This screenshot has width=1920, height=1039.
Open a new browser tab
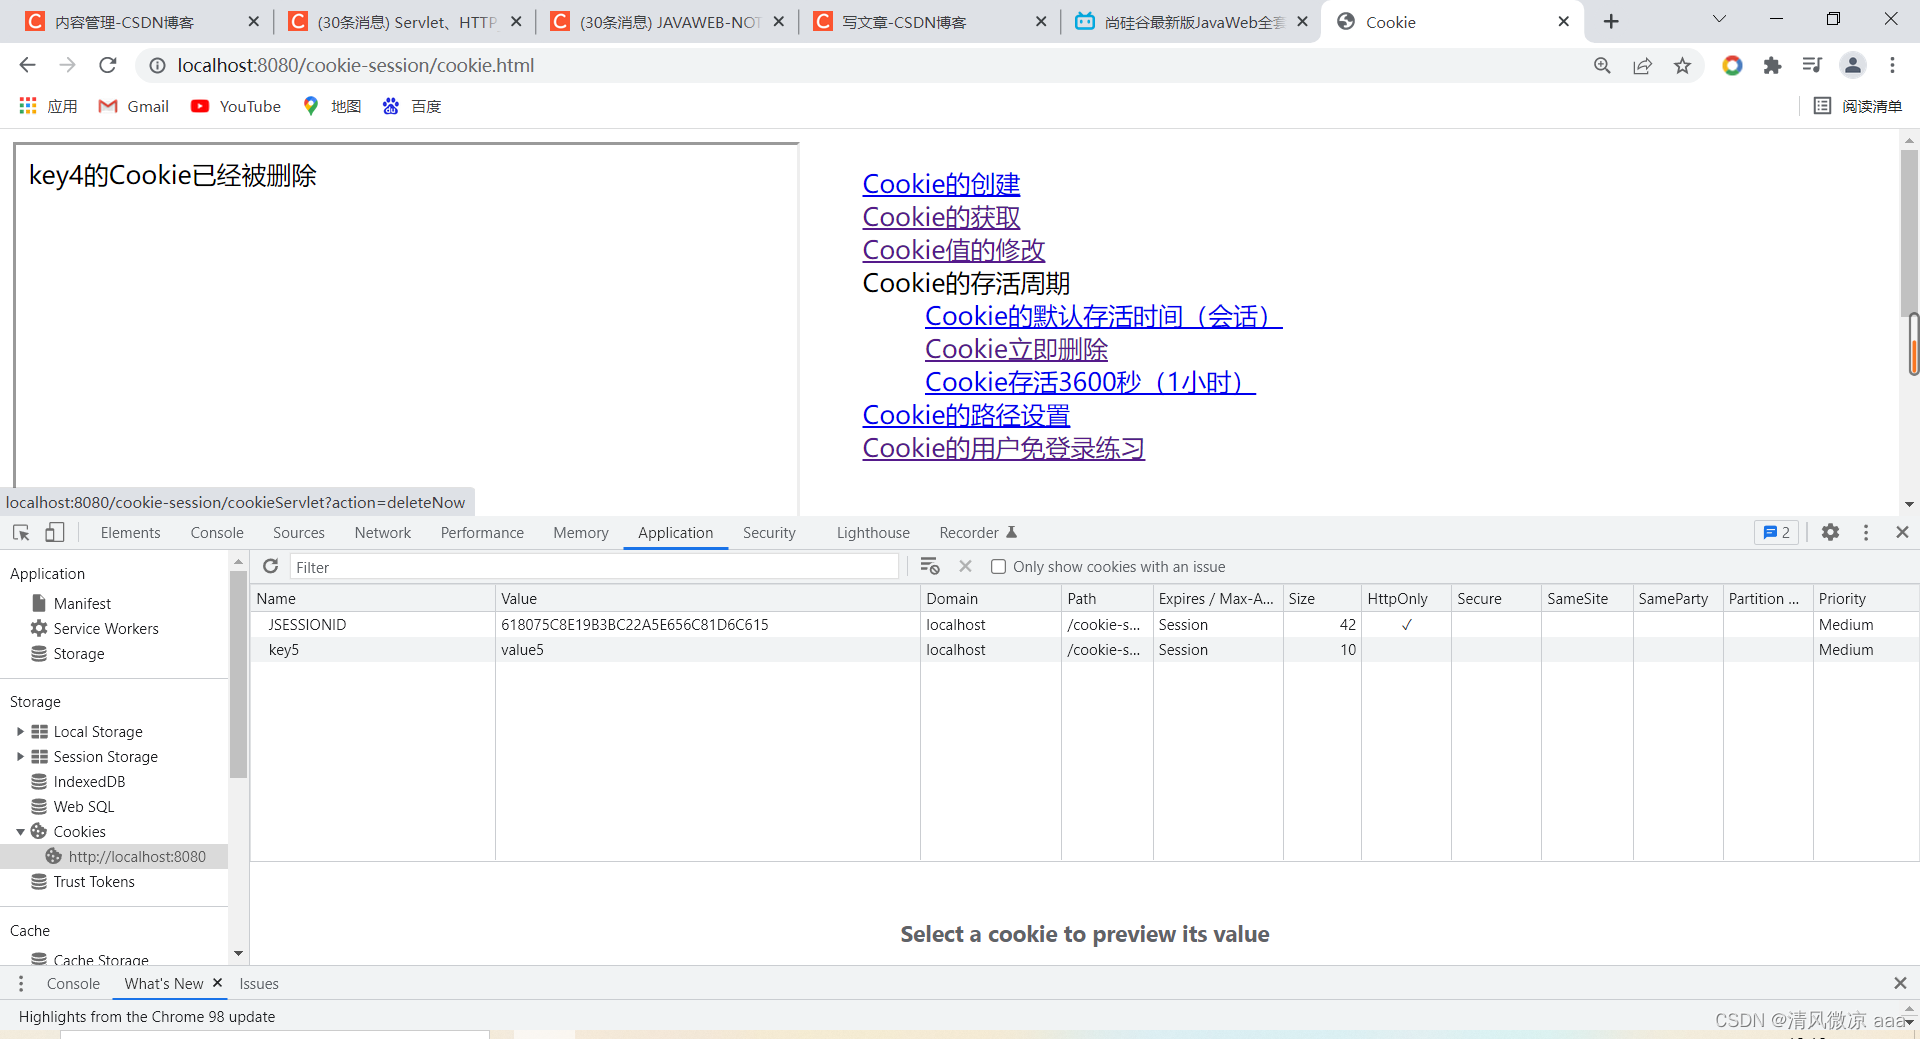pos(1611,21)
